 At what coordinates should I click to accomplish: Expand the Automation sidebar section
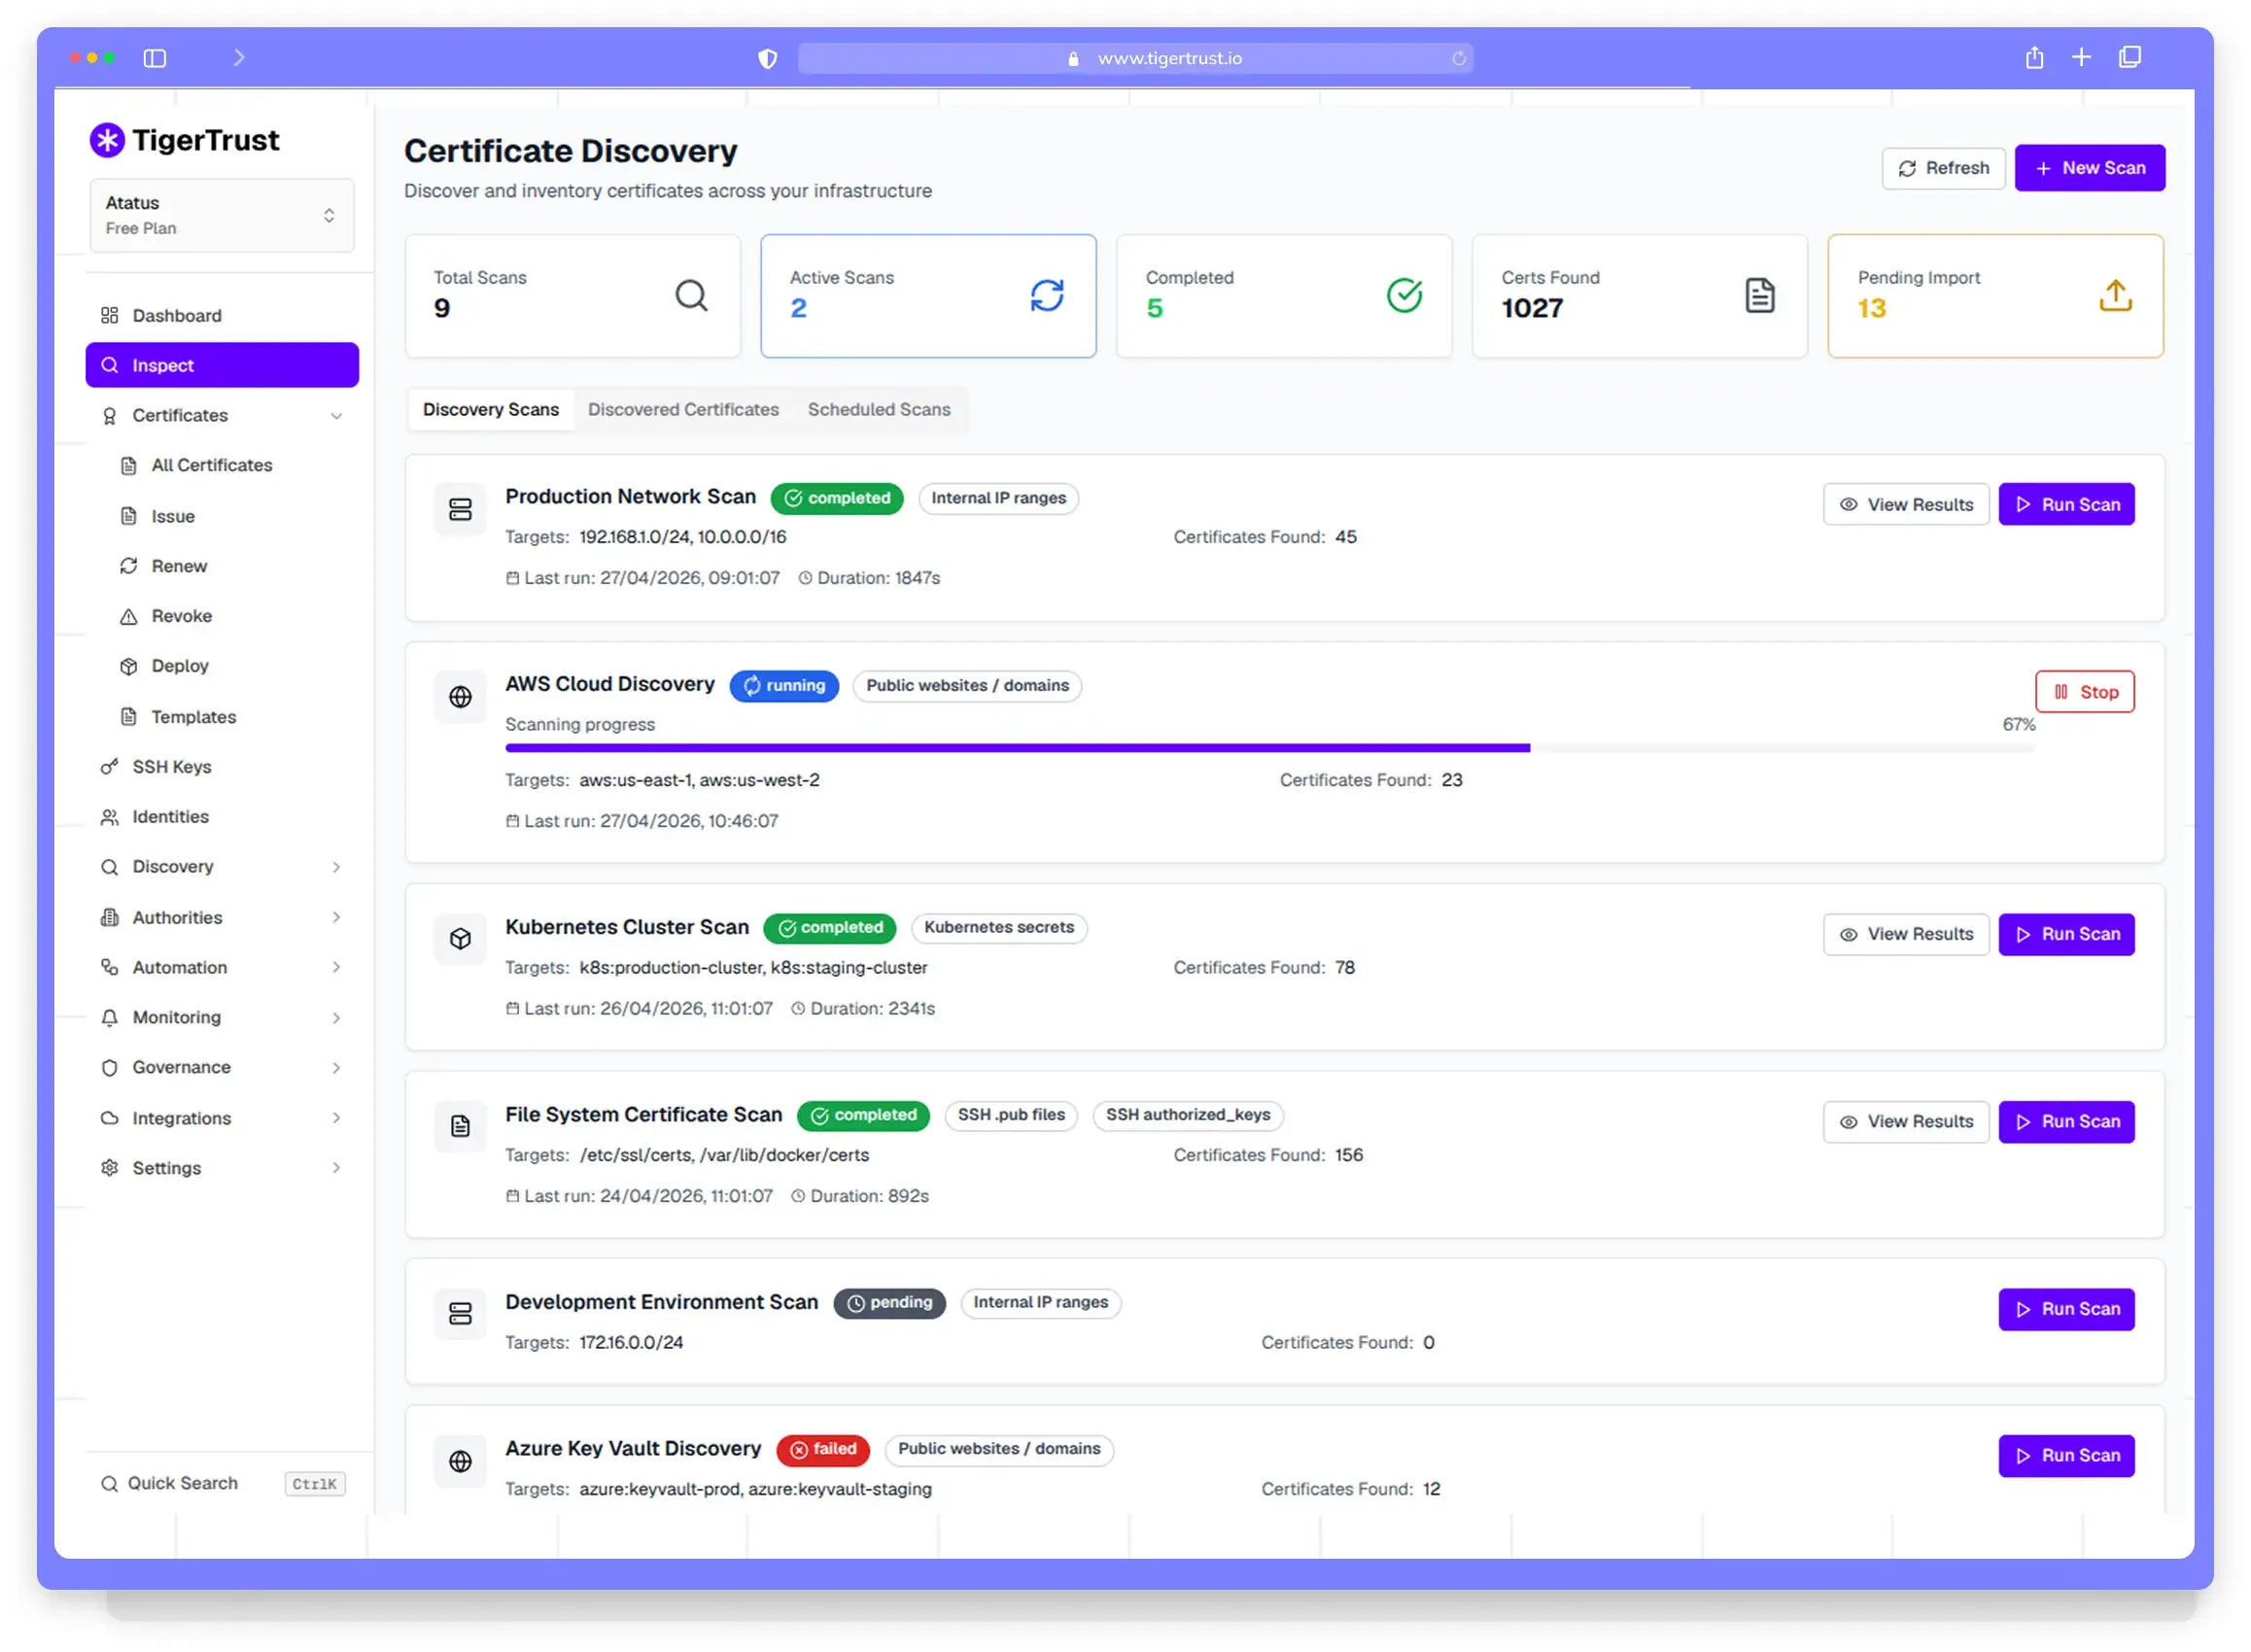point(221,967)
